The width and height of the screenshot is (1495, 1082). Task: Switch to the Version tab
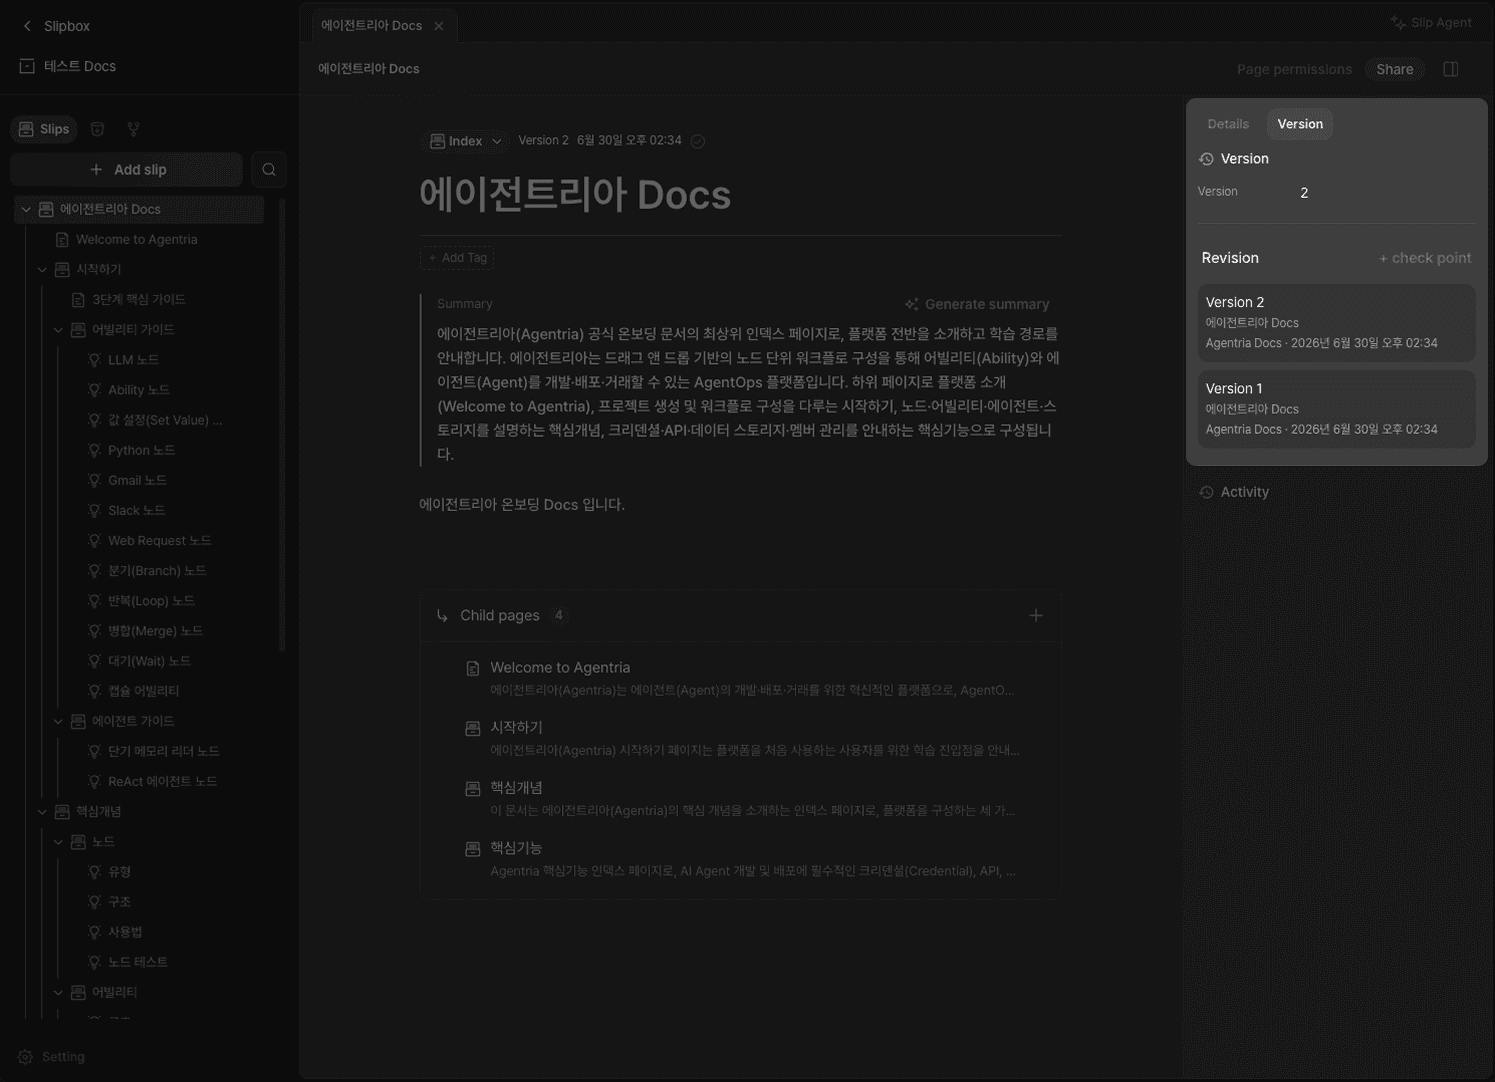coord(1300,124)
